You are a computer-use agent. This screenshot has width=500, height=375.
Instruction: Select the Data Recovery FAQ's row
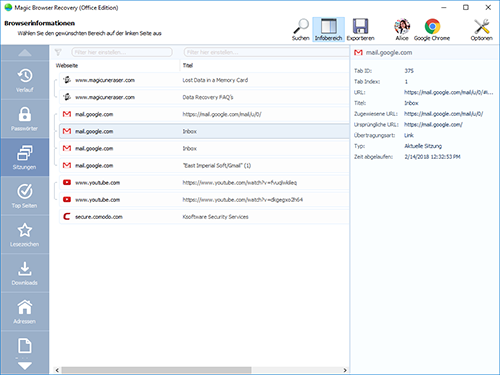click(x=204, y=97)
